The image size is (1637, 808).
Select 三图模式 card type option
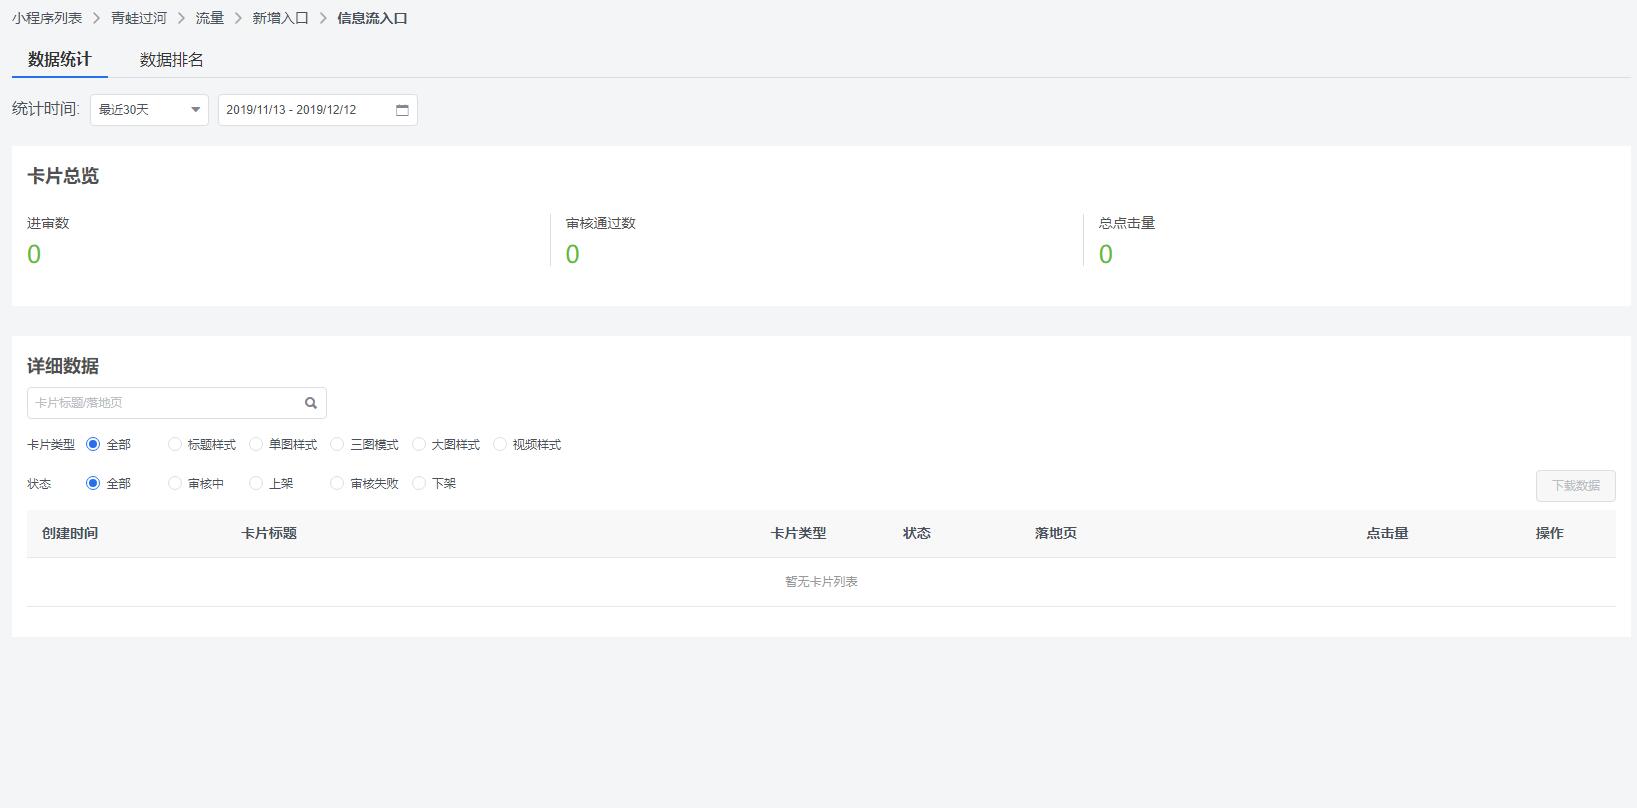[x=337, y=445]
